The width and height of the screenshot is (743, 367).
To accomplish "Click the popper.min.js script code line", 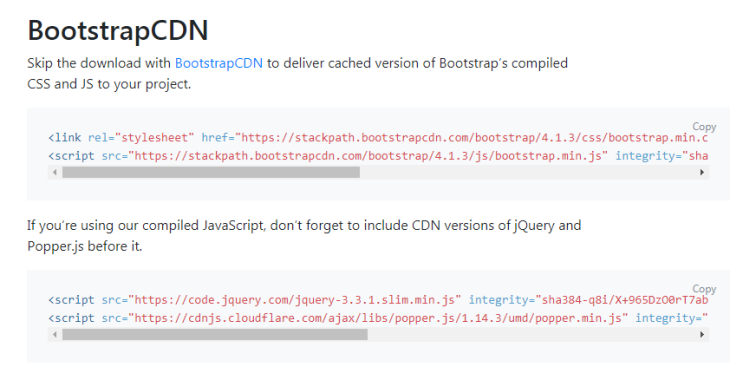I will 378,318.
